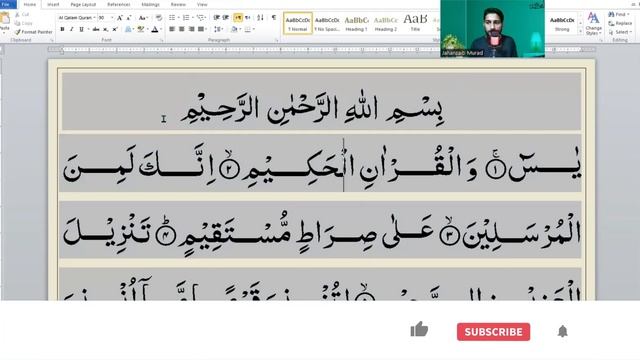
Task: Open the View tab
Action: coord(202,4)
